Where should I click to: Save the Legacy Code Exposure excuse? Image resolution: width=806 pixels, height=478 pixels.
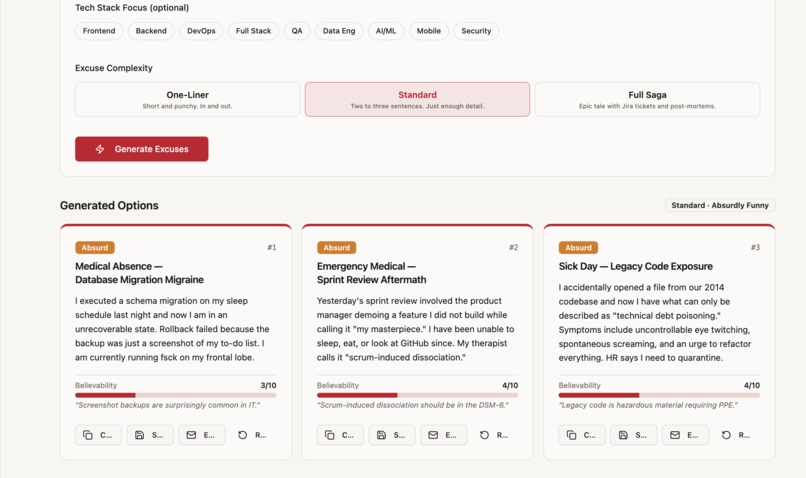(633, 435)
